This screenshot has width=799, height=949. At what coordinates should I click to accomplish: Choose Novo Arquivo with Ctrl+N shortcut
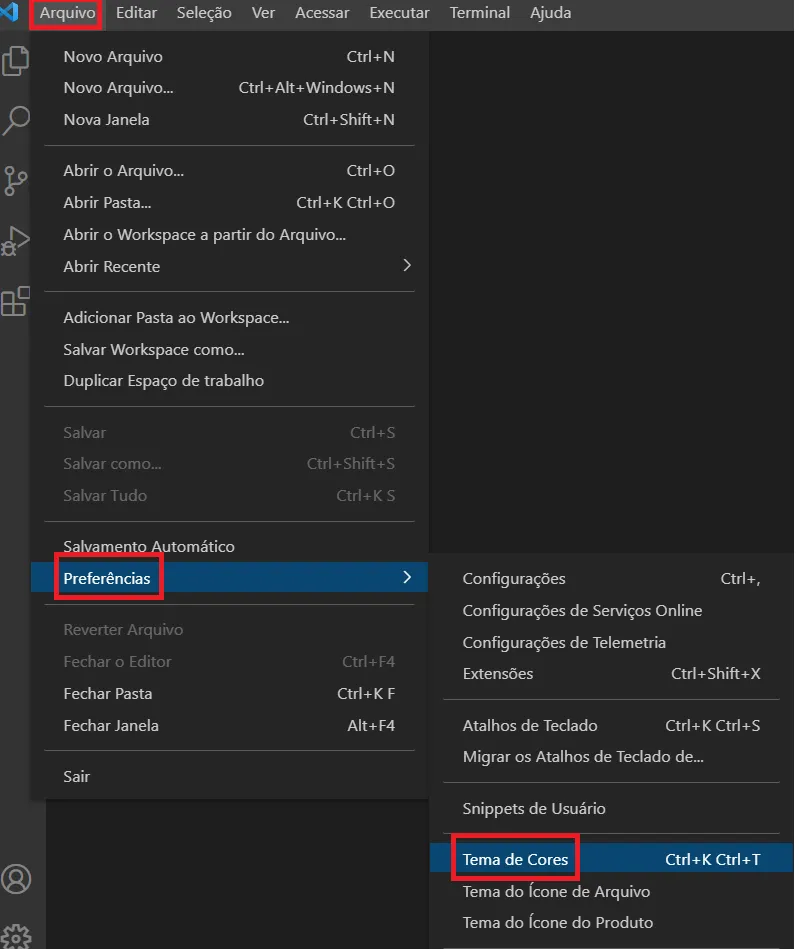[x=229, y=56]
